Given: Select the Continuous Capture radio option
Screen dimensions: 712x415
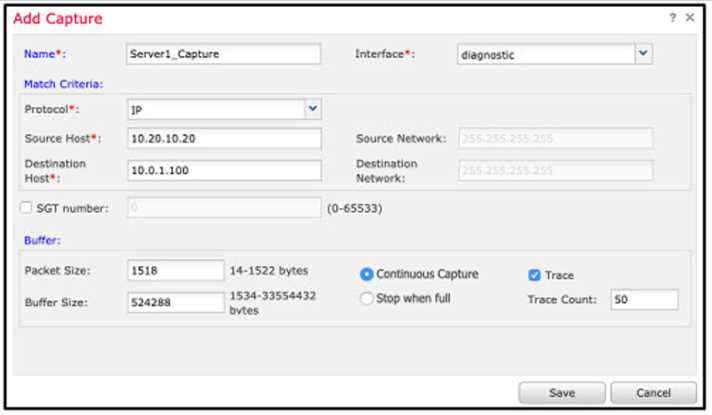Looking at the screenshot, I should pyautogui.click(x=366, y=274).
